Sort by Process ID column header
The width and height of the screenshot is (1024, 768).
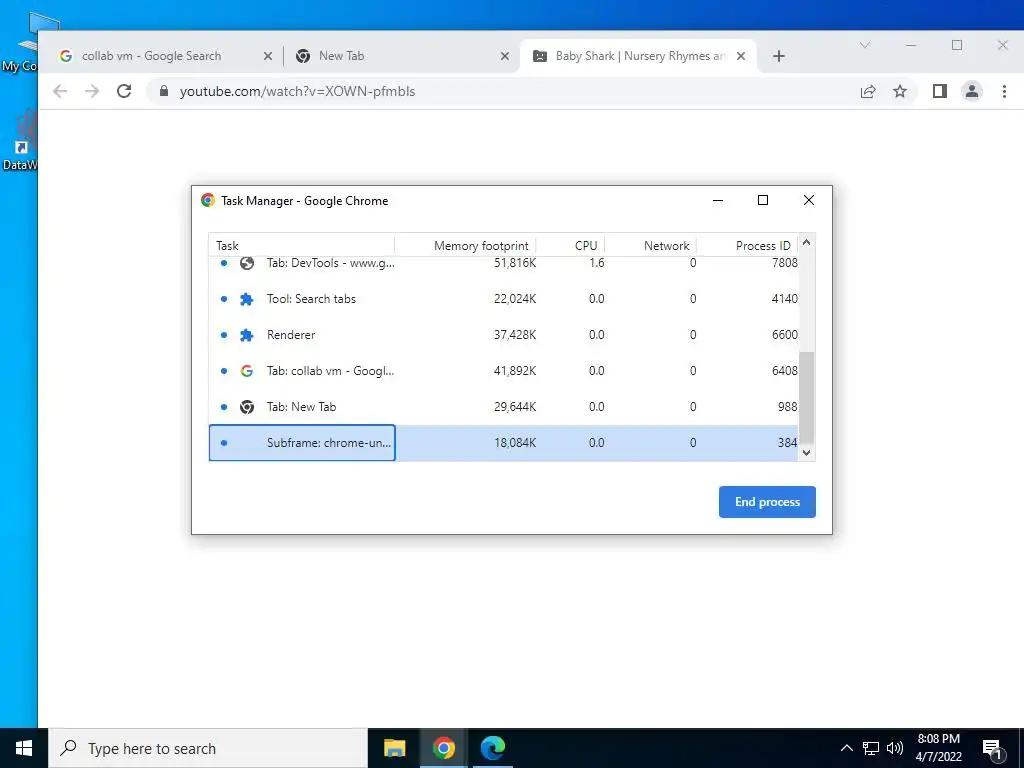(747, 246)
